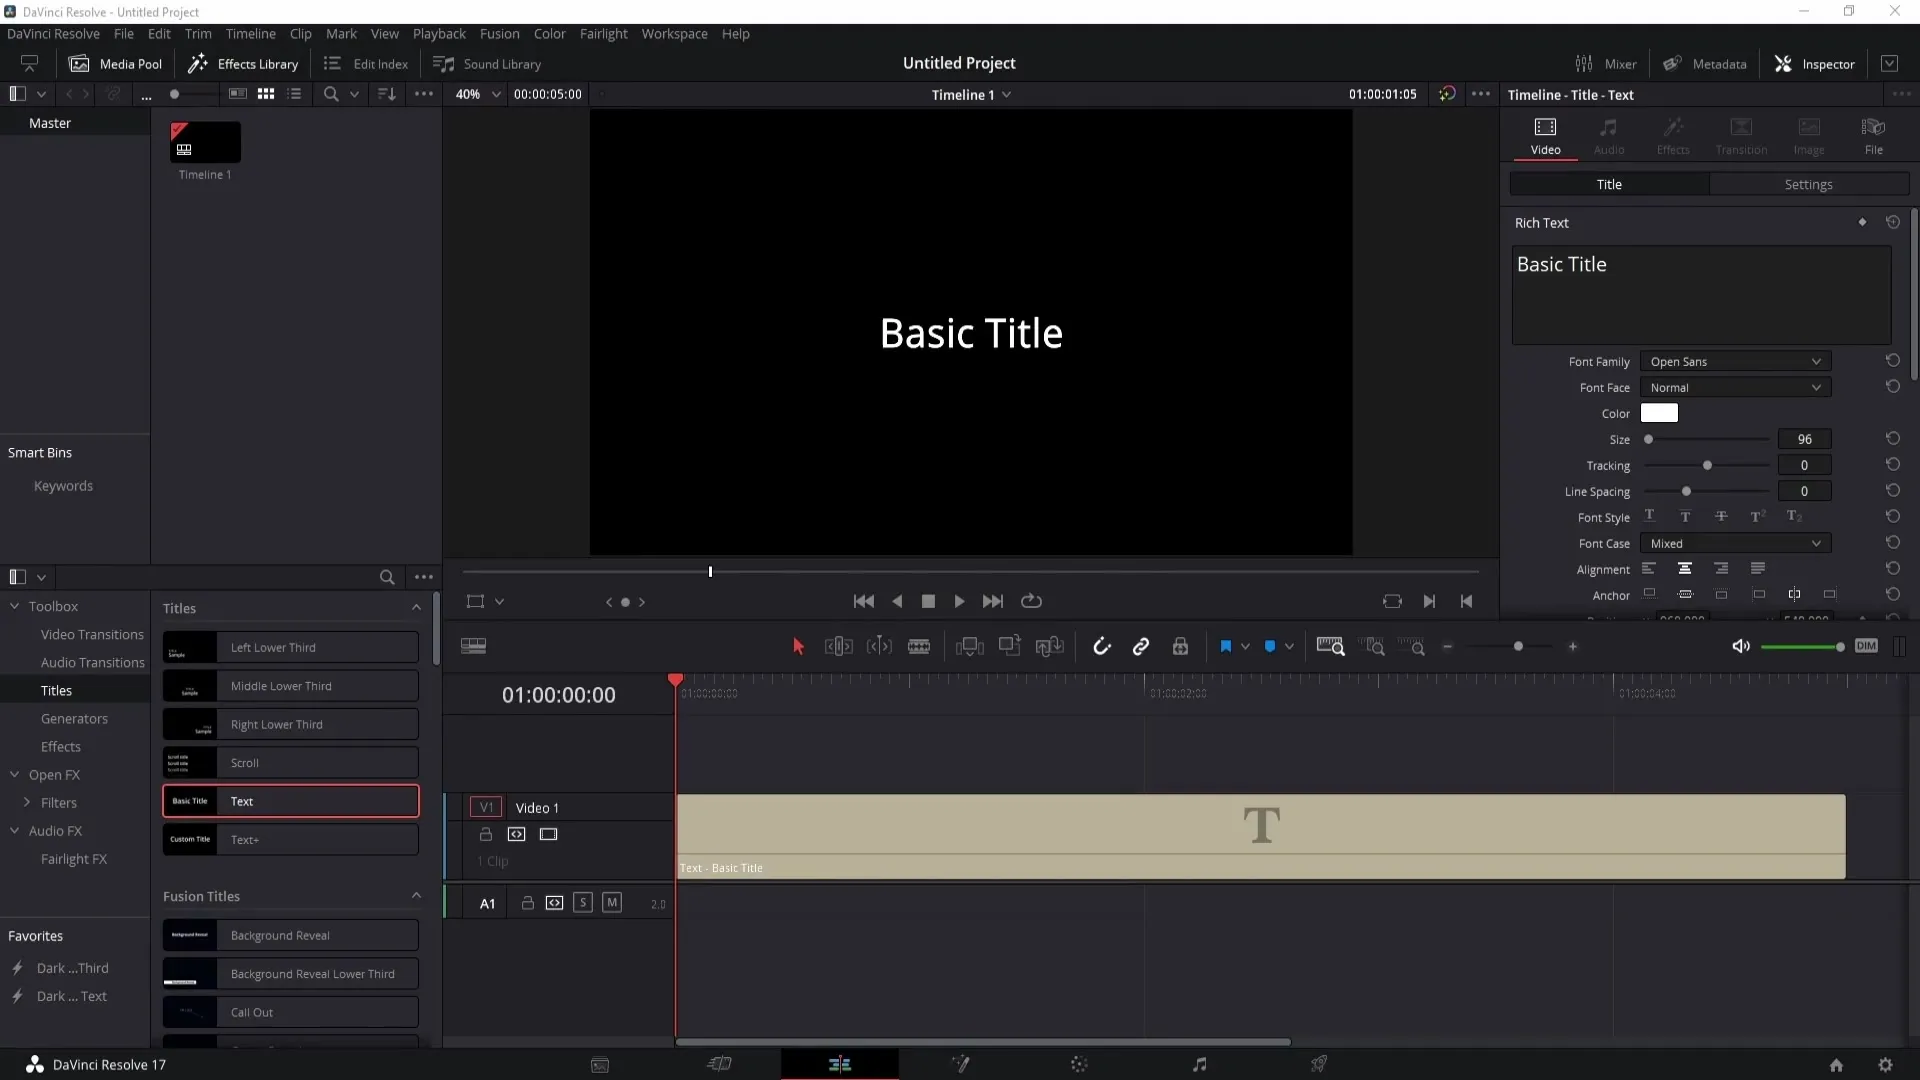Click the Settings tab in Inspector
The image size is (1920, 1080).
pyautogui.click(x=1808, y=183)
